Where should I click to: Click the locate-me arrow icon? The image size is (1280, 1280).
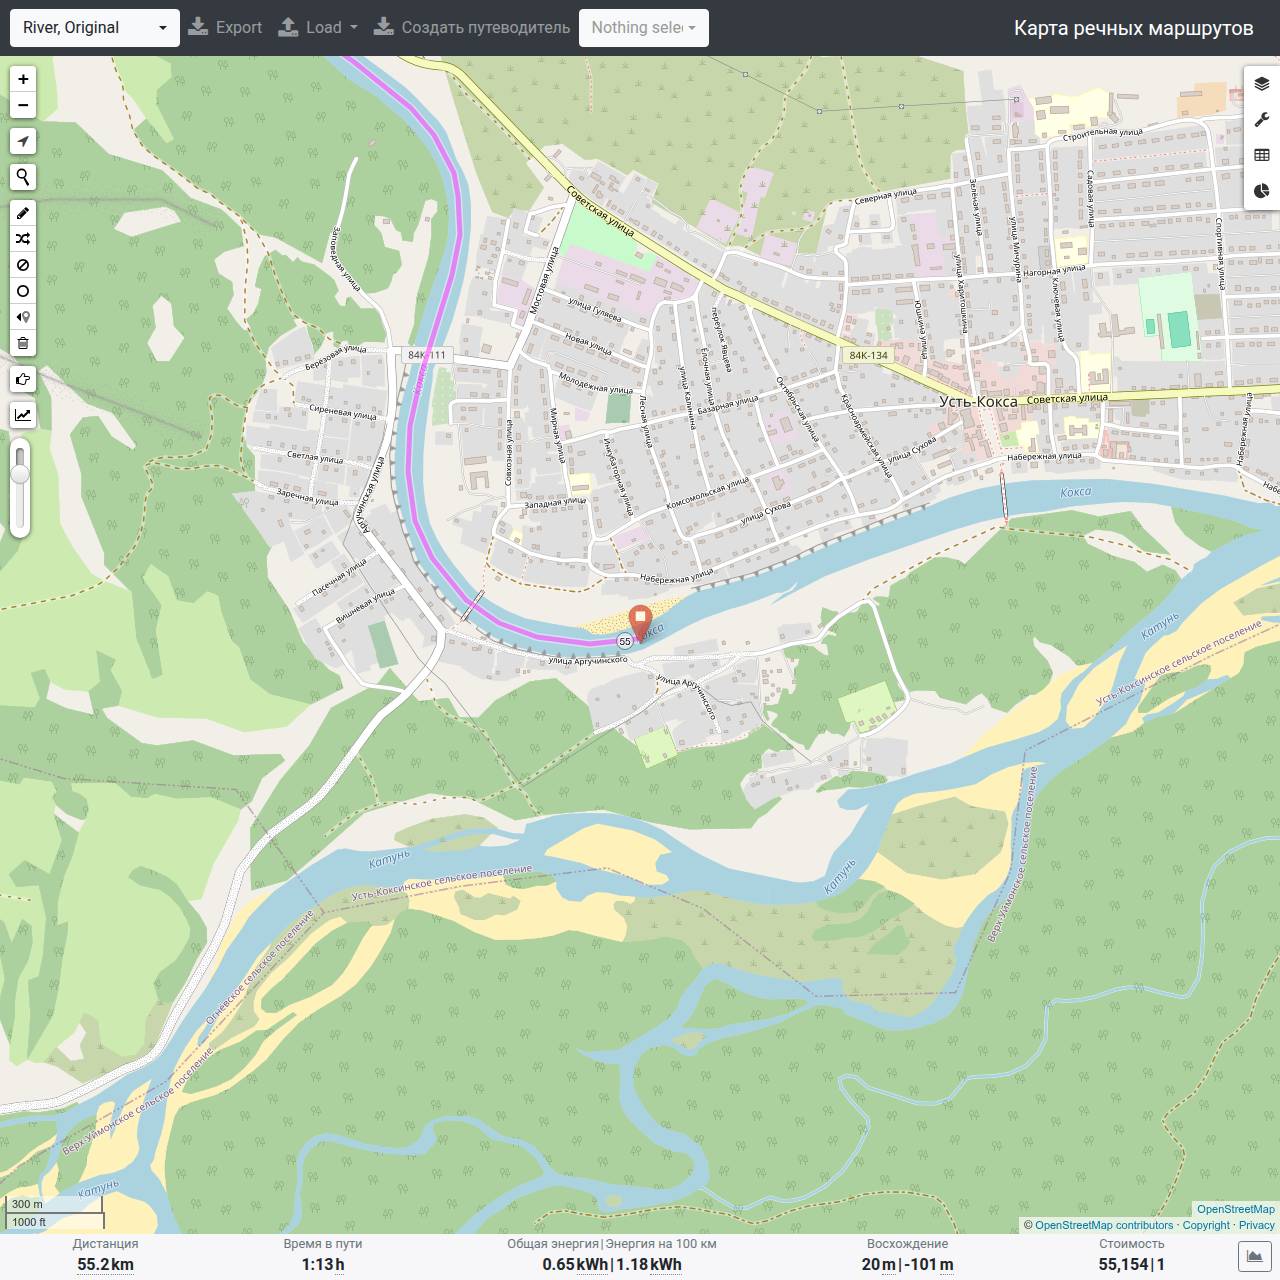(x=23, y=141)
